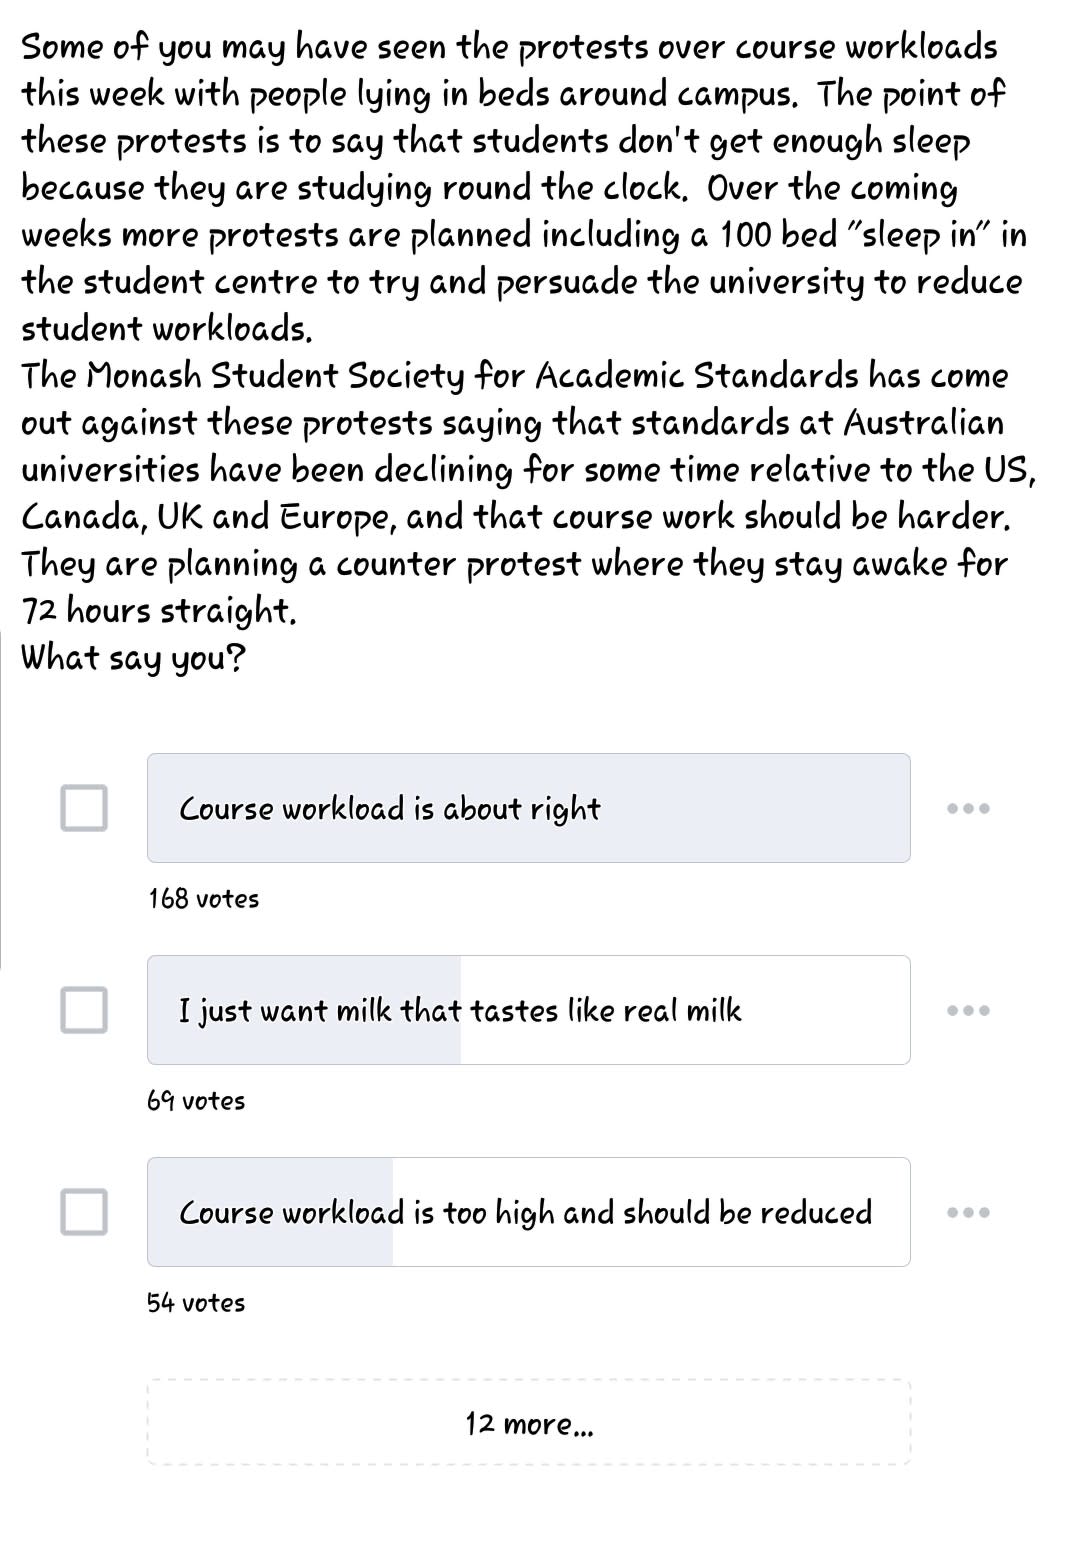Show who voted via '69 votes'

(196, 1101)
